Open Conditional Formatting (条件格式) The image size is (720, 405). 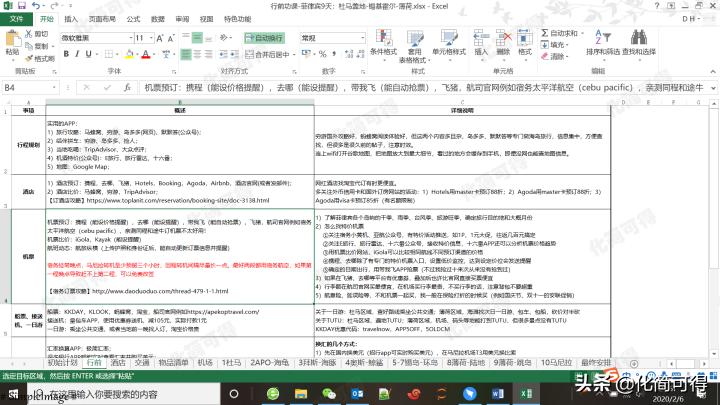383,44
